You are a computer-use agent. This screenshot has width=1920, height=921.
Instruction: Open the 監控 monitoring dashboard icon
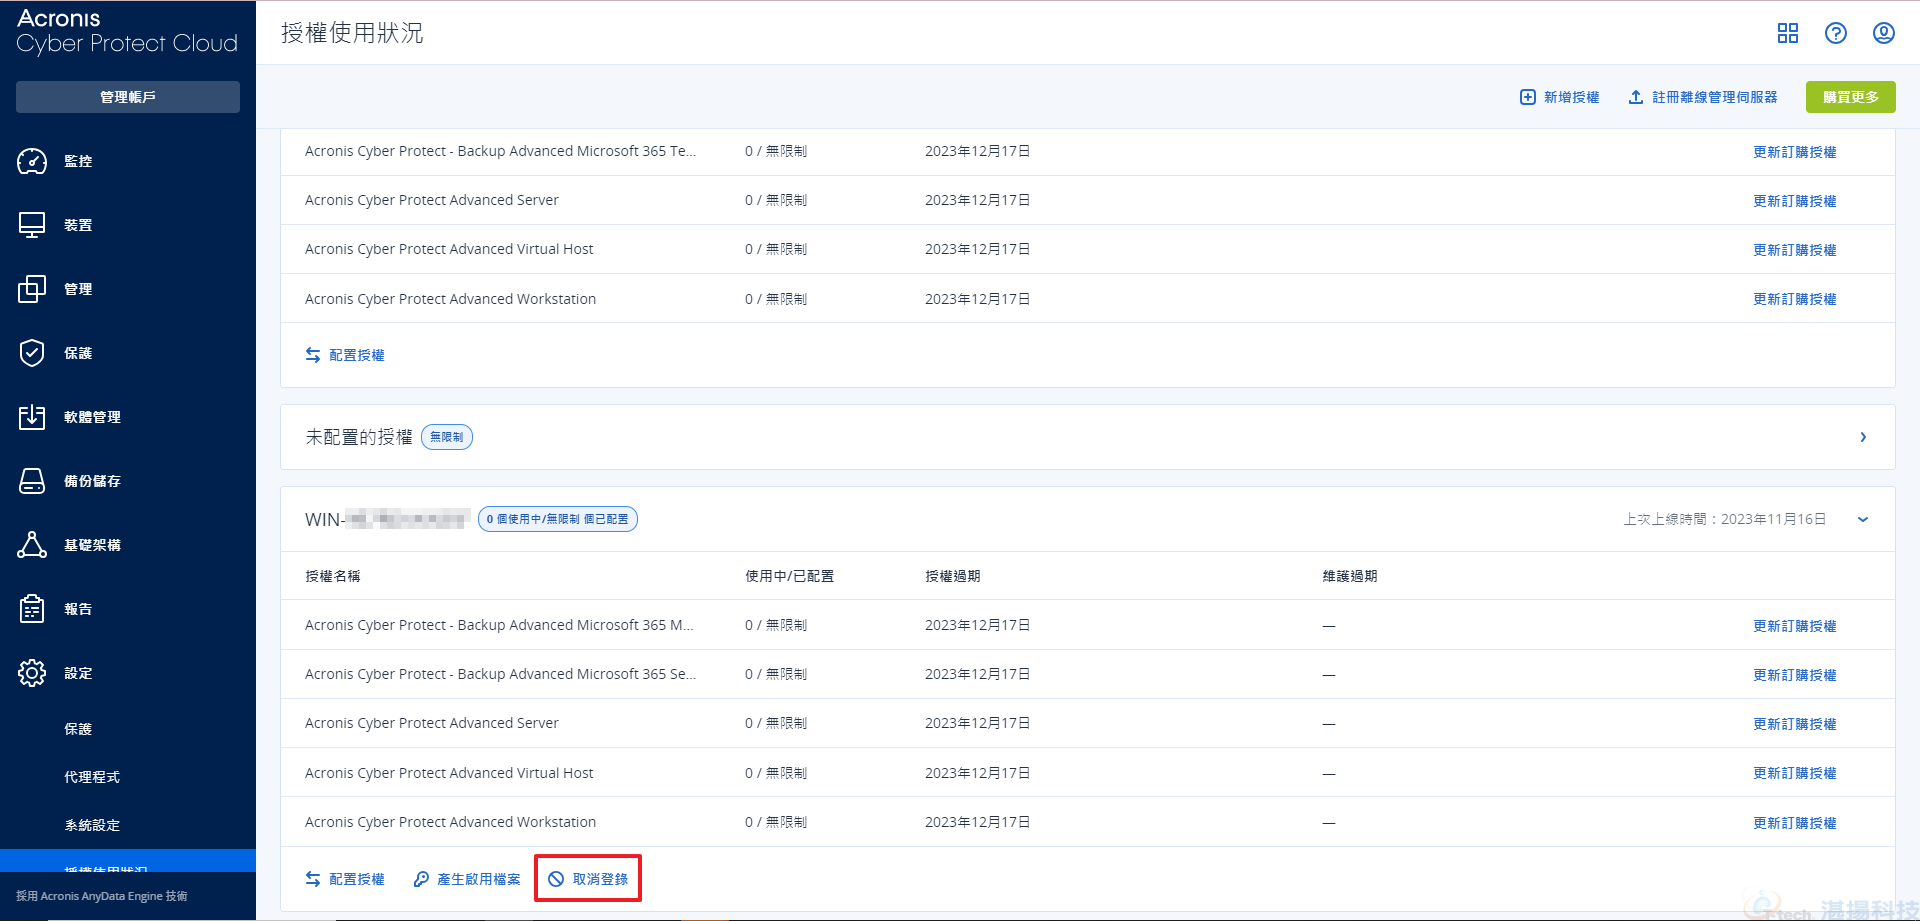click(32, 161)
